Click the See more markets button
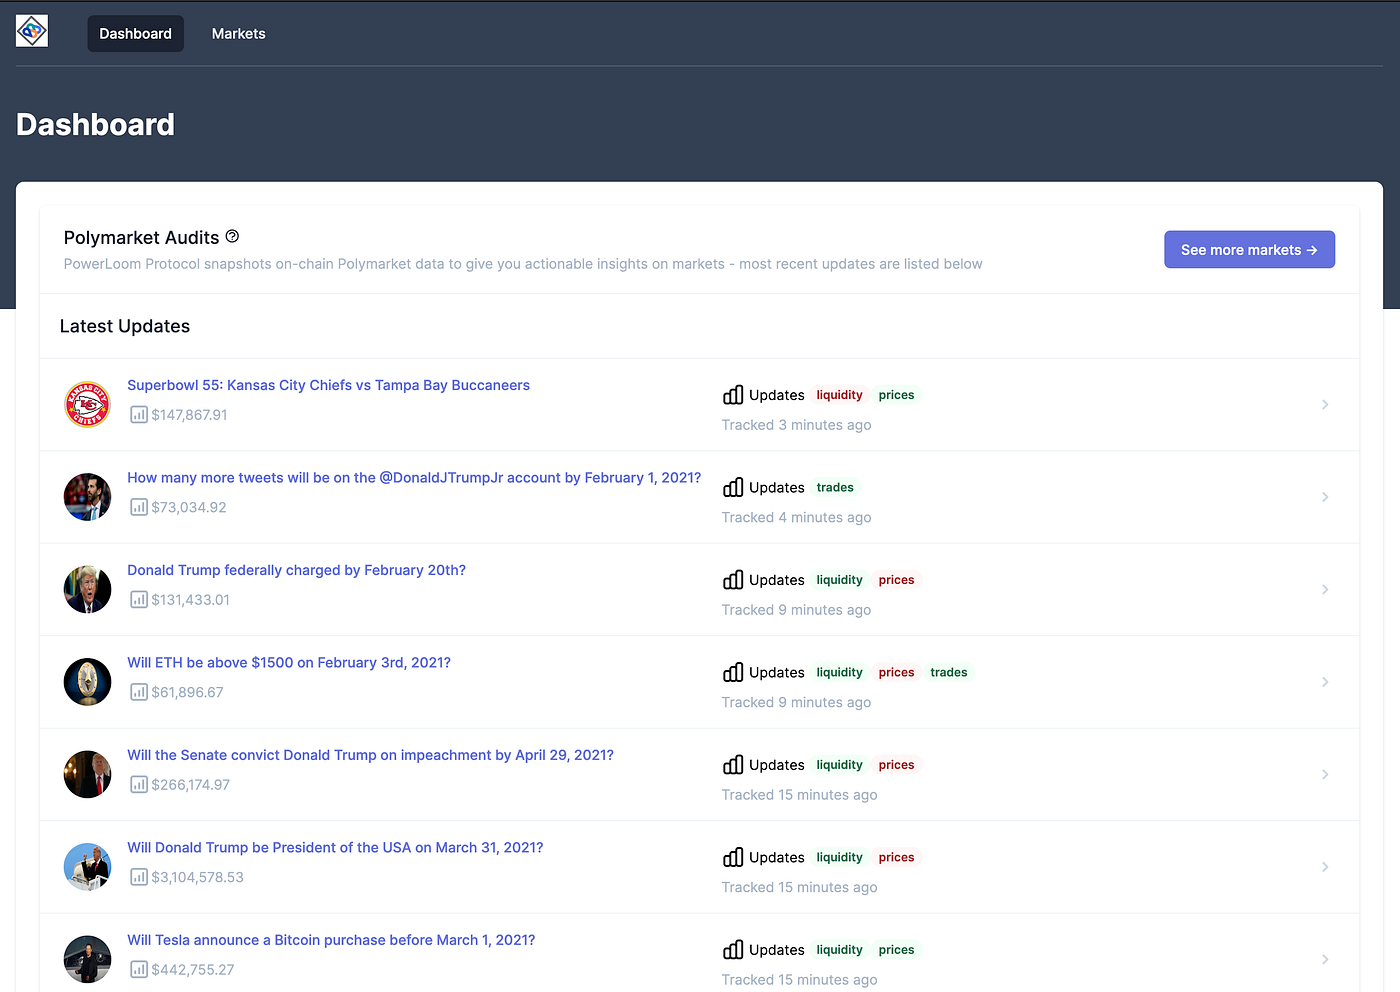Viewport: 1400px width, 992px height. pos(1249,250)
